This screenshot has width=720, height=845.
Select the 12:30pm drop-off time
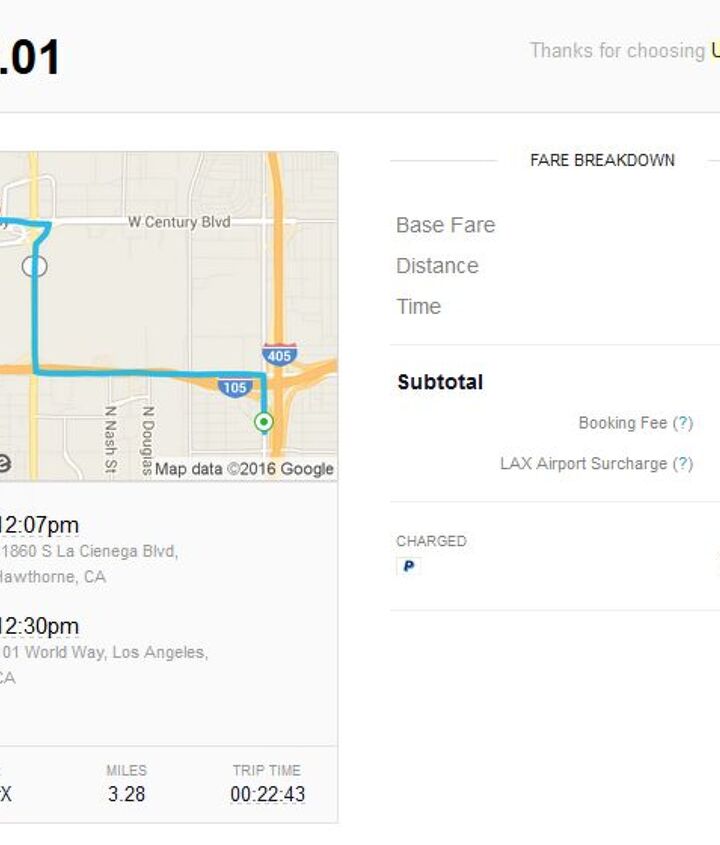point(40,626)
